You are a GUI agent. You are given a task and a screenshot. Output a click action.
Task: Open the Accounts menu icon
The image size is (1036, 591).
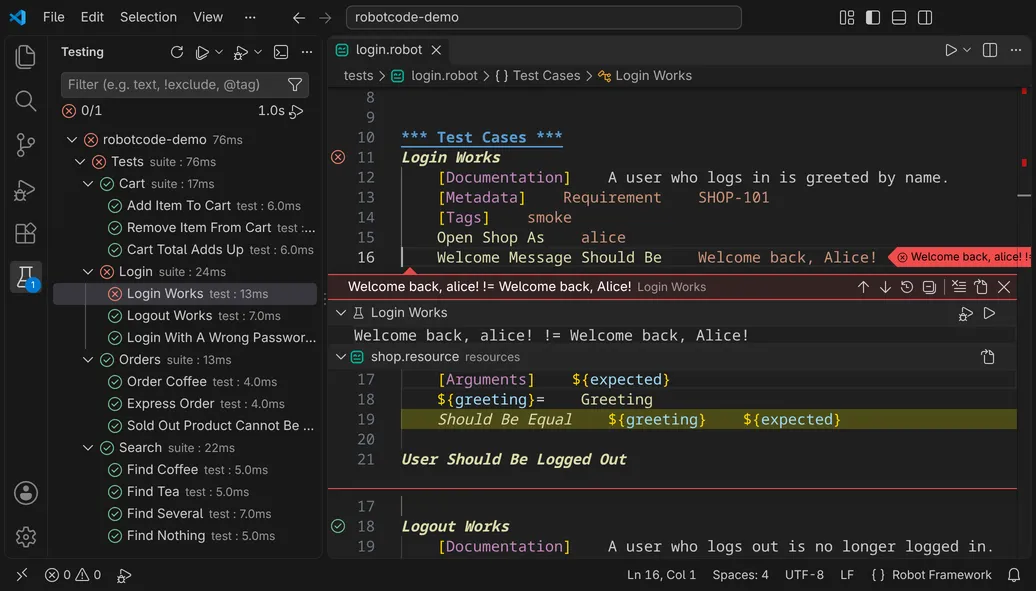coord(26,493)
